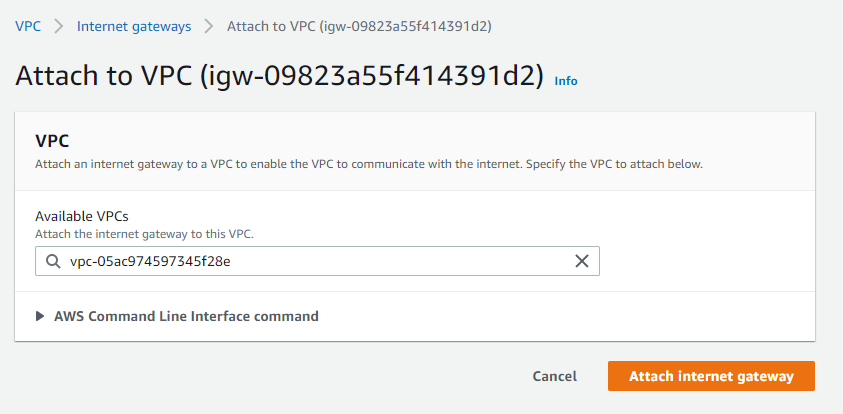Viewport: 843px width, 414px height.
Task: Click the chevron separator after VPC breadcrumb
Action: (x=59, y=26)
